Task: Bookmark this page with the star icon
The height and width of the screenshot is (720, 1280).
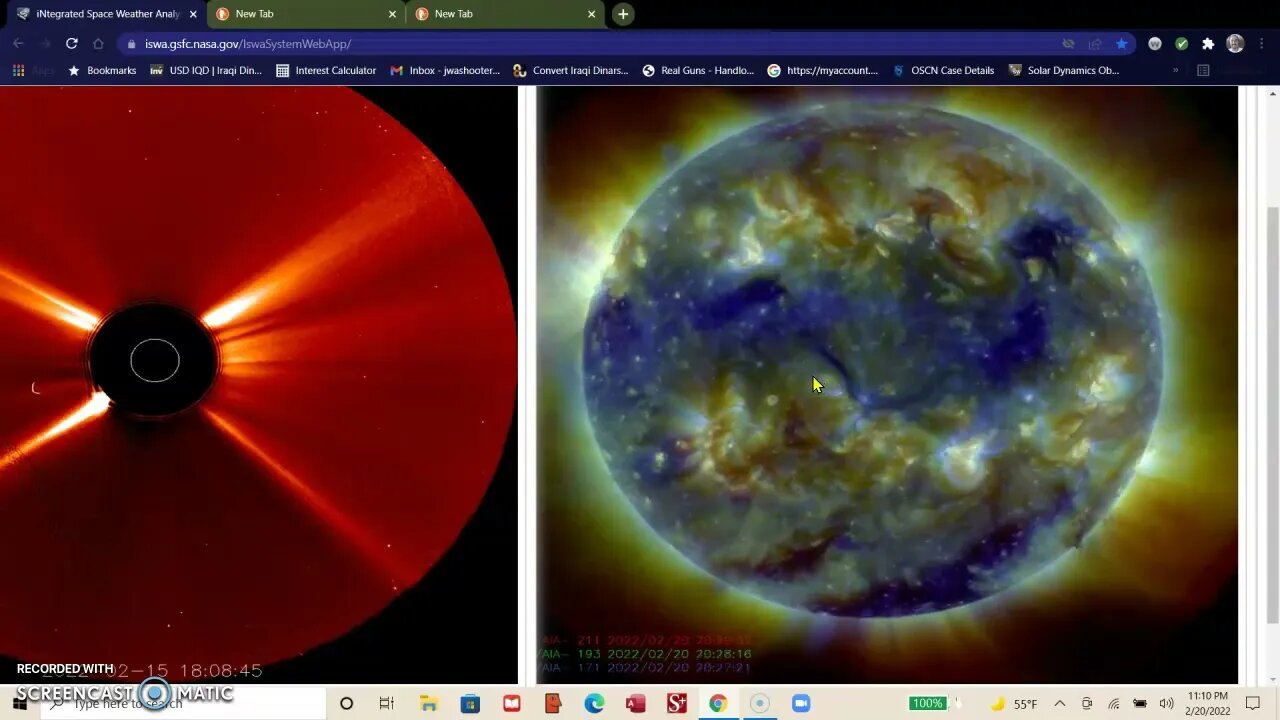Action: [x=1122, y=43]
